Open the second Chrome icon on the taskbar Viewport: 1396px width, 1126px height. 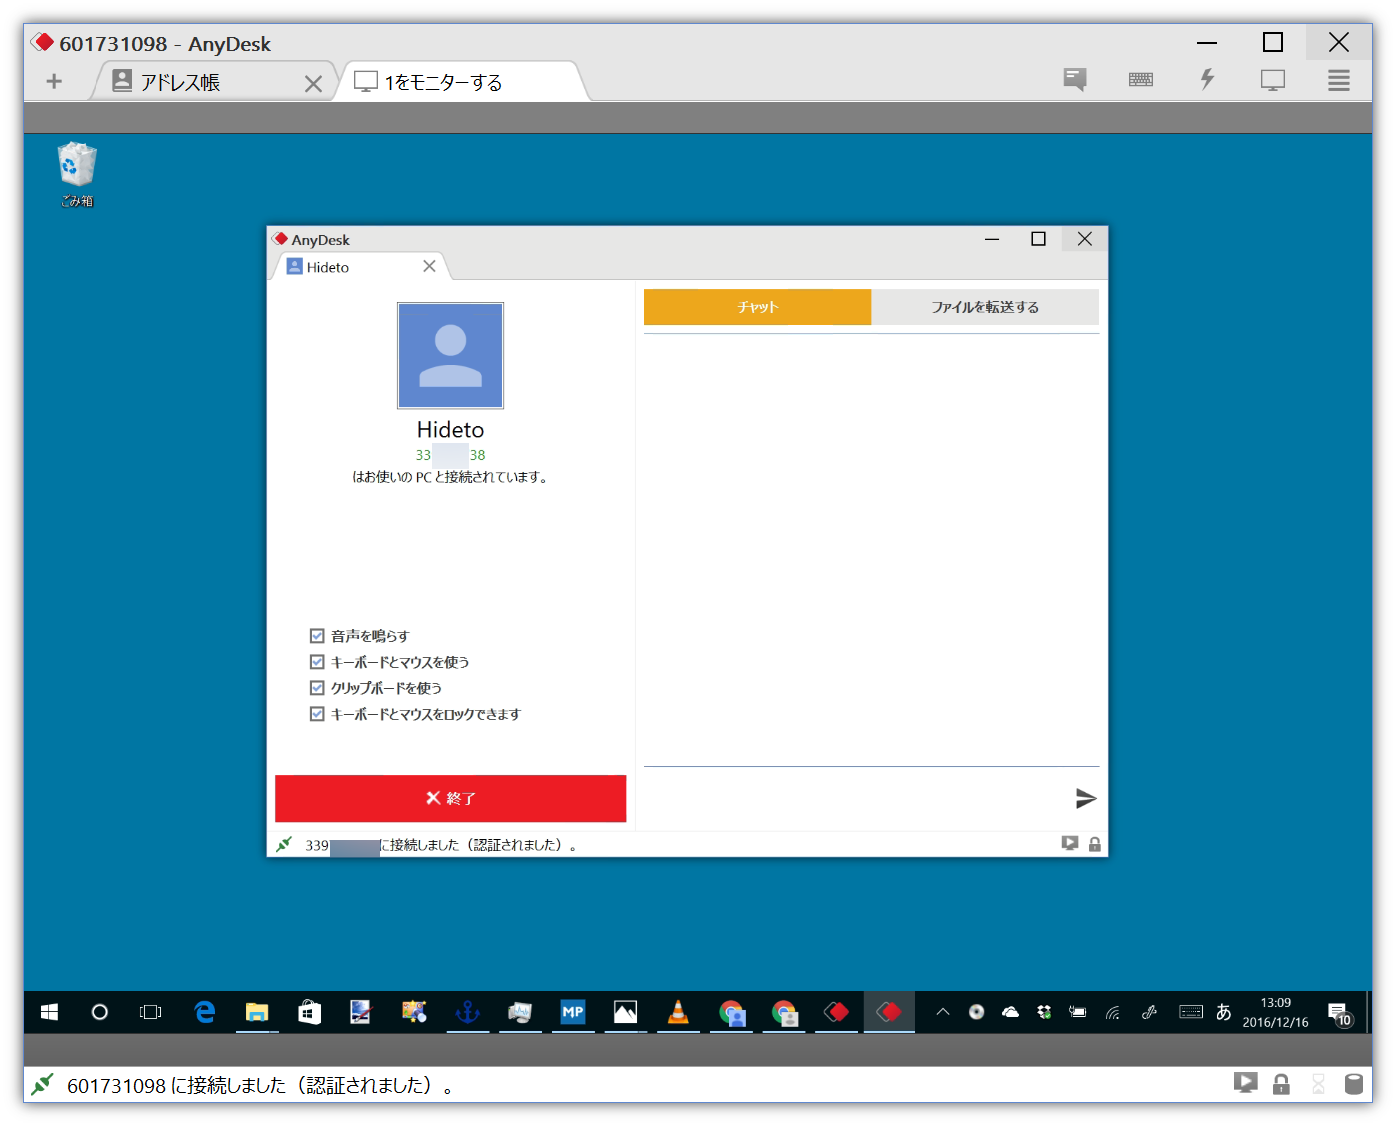pyautogui.click(x=784, y=1012)
